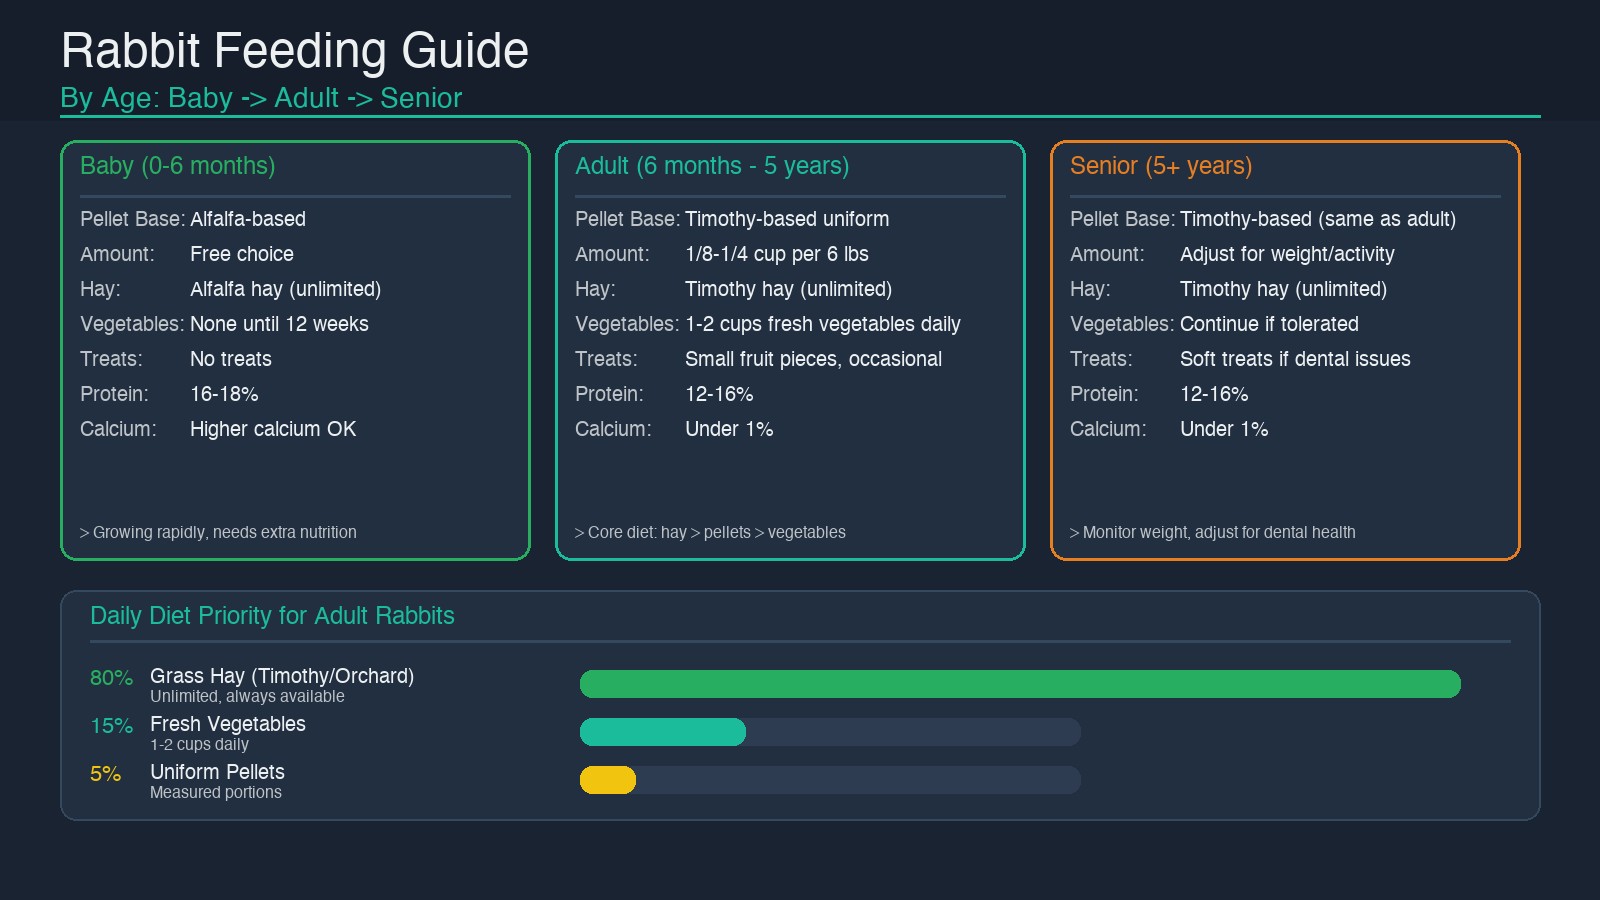The width and height of the screenshot is (1600, 900).
Task: Click 'Timothy-based uniform' in Adult card
Action: point(787,219)
